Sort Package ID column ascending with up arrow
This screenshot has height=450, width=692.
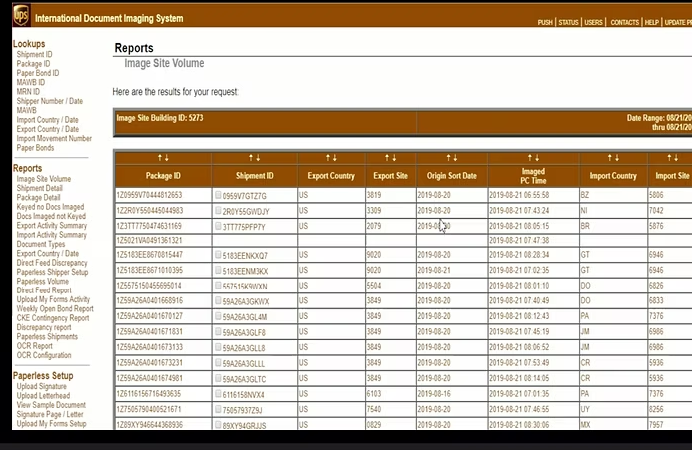160,158
